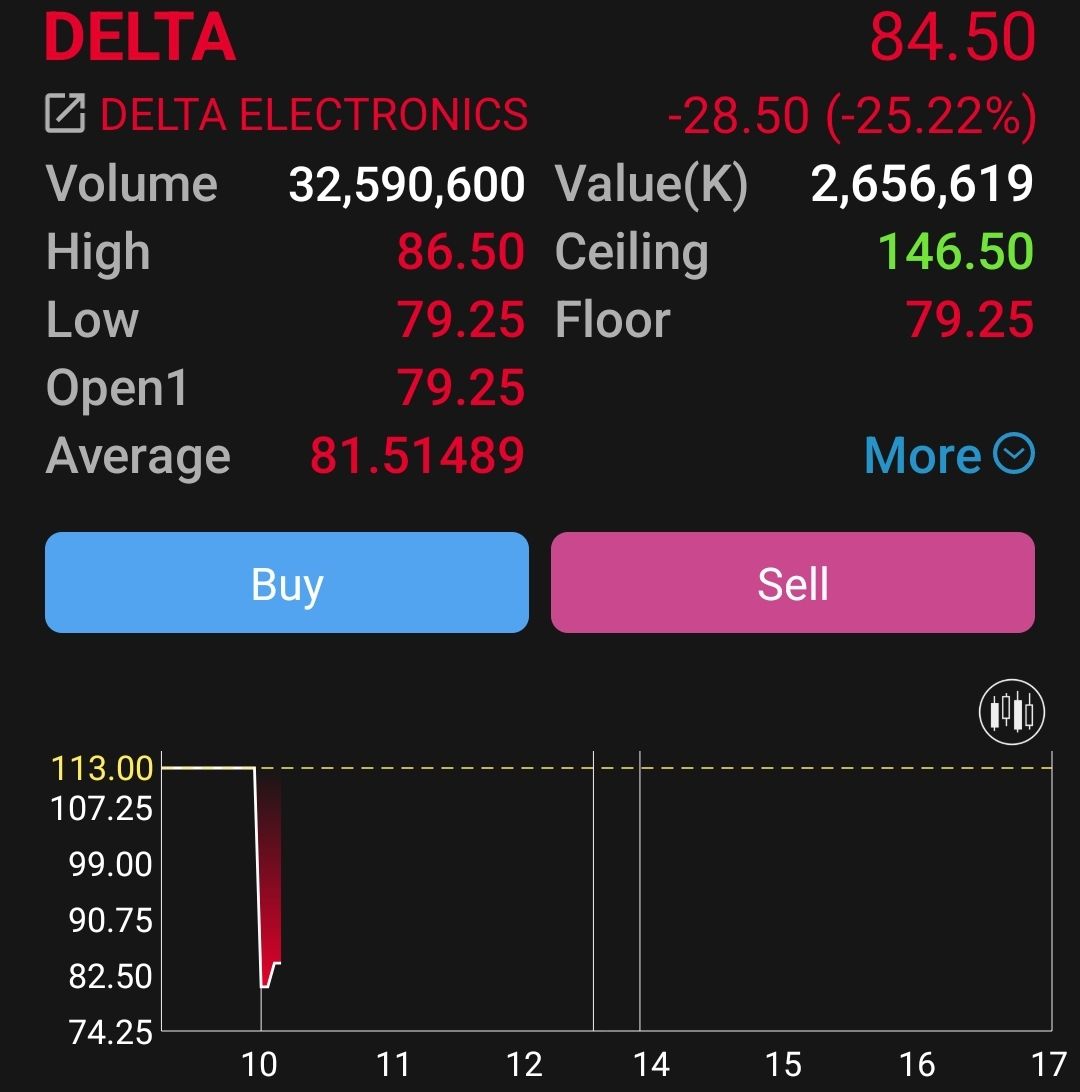Select the Floor price 79.25
The height and width of the screenshot is (1092, 1080).
click(x=969, y=319)
